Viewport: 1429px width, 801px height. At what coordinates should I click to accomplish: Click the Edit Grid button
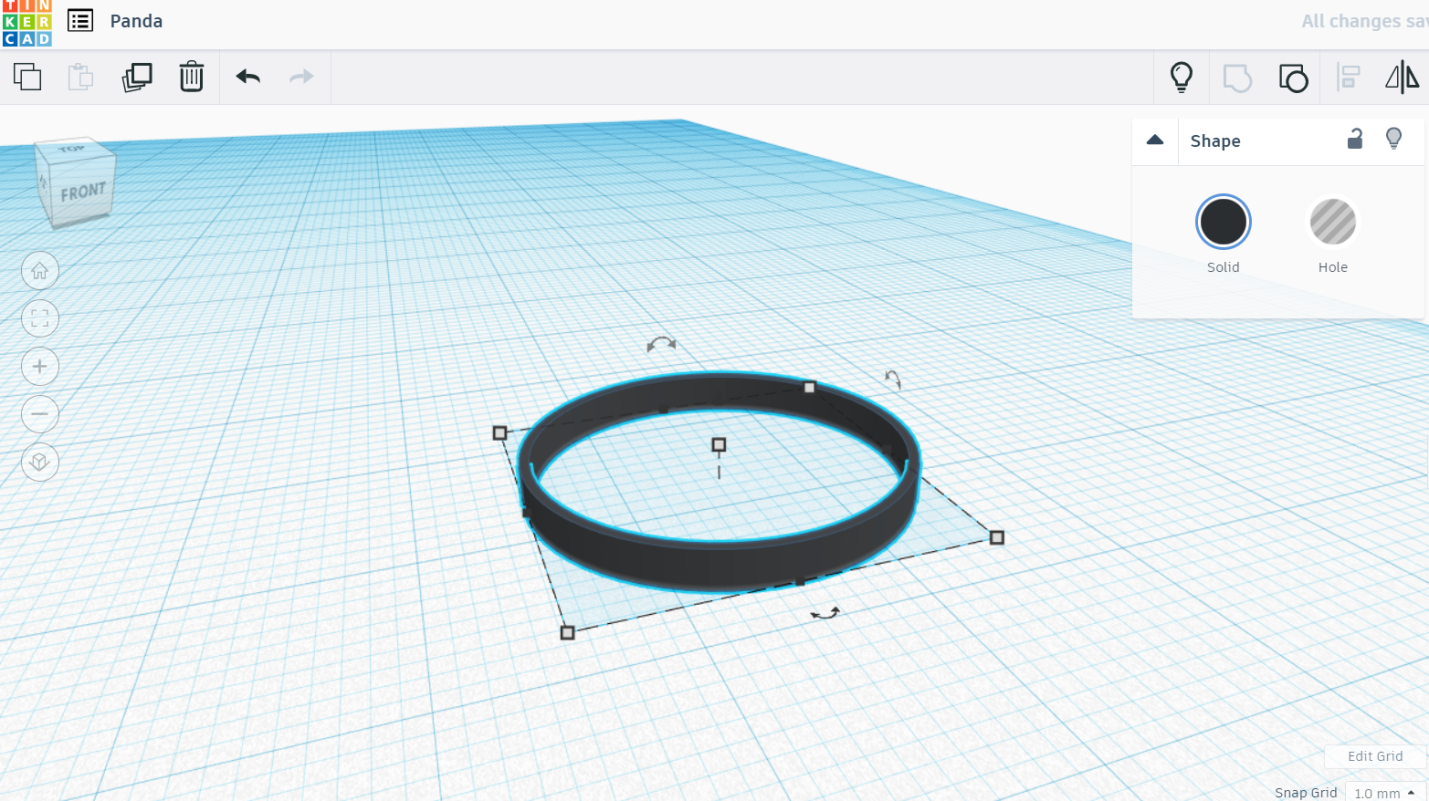point(1375,756)
